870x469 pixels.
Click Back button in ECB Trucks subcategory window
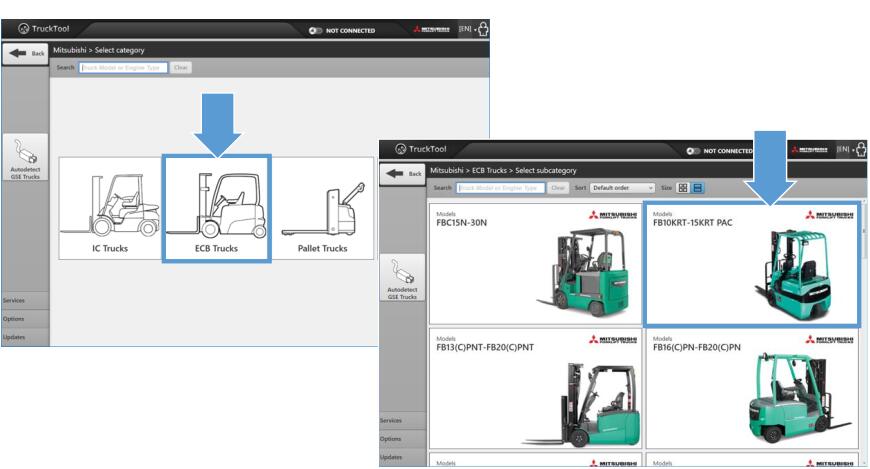[403, 174]
